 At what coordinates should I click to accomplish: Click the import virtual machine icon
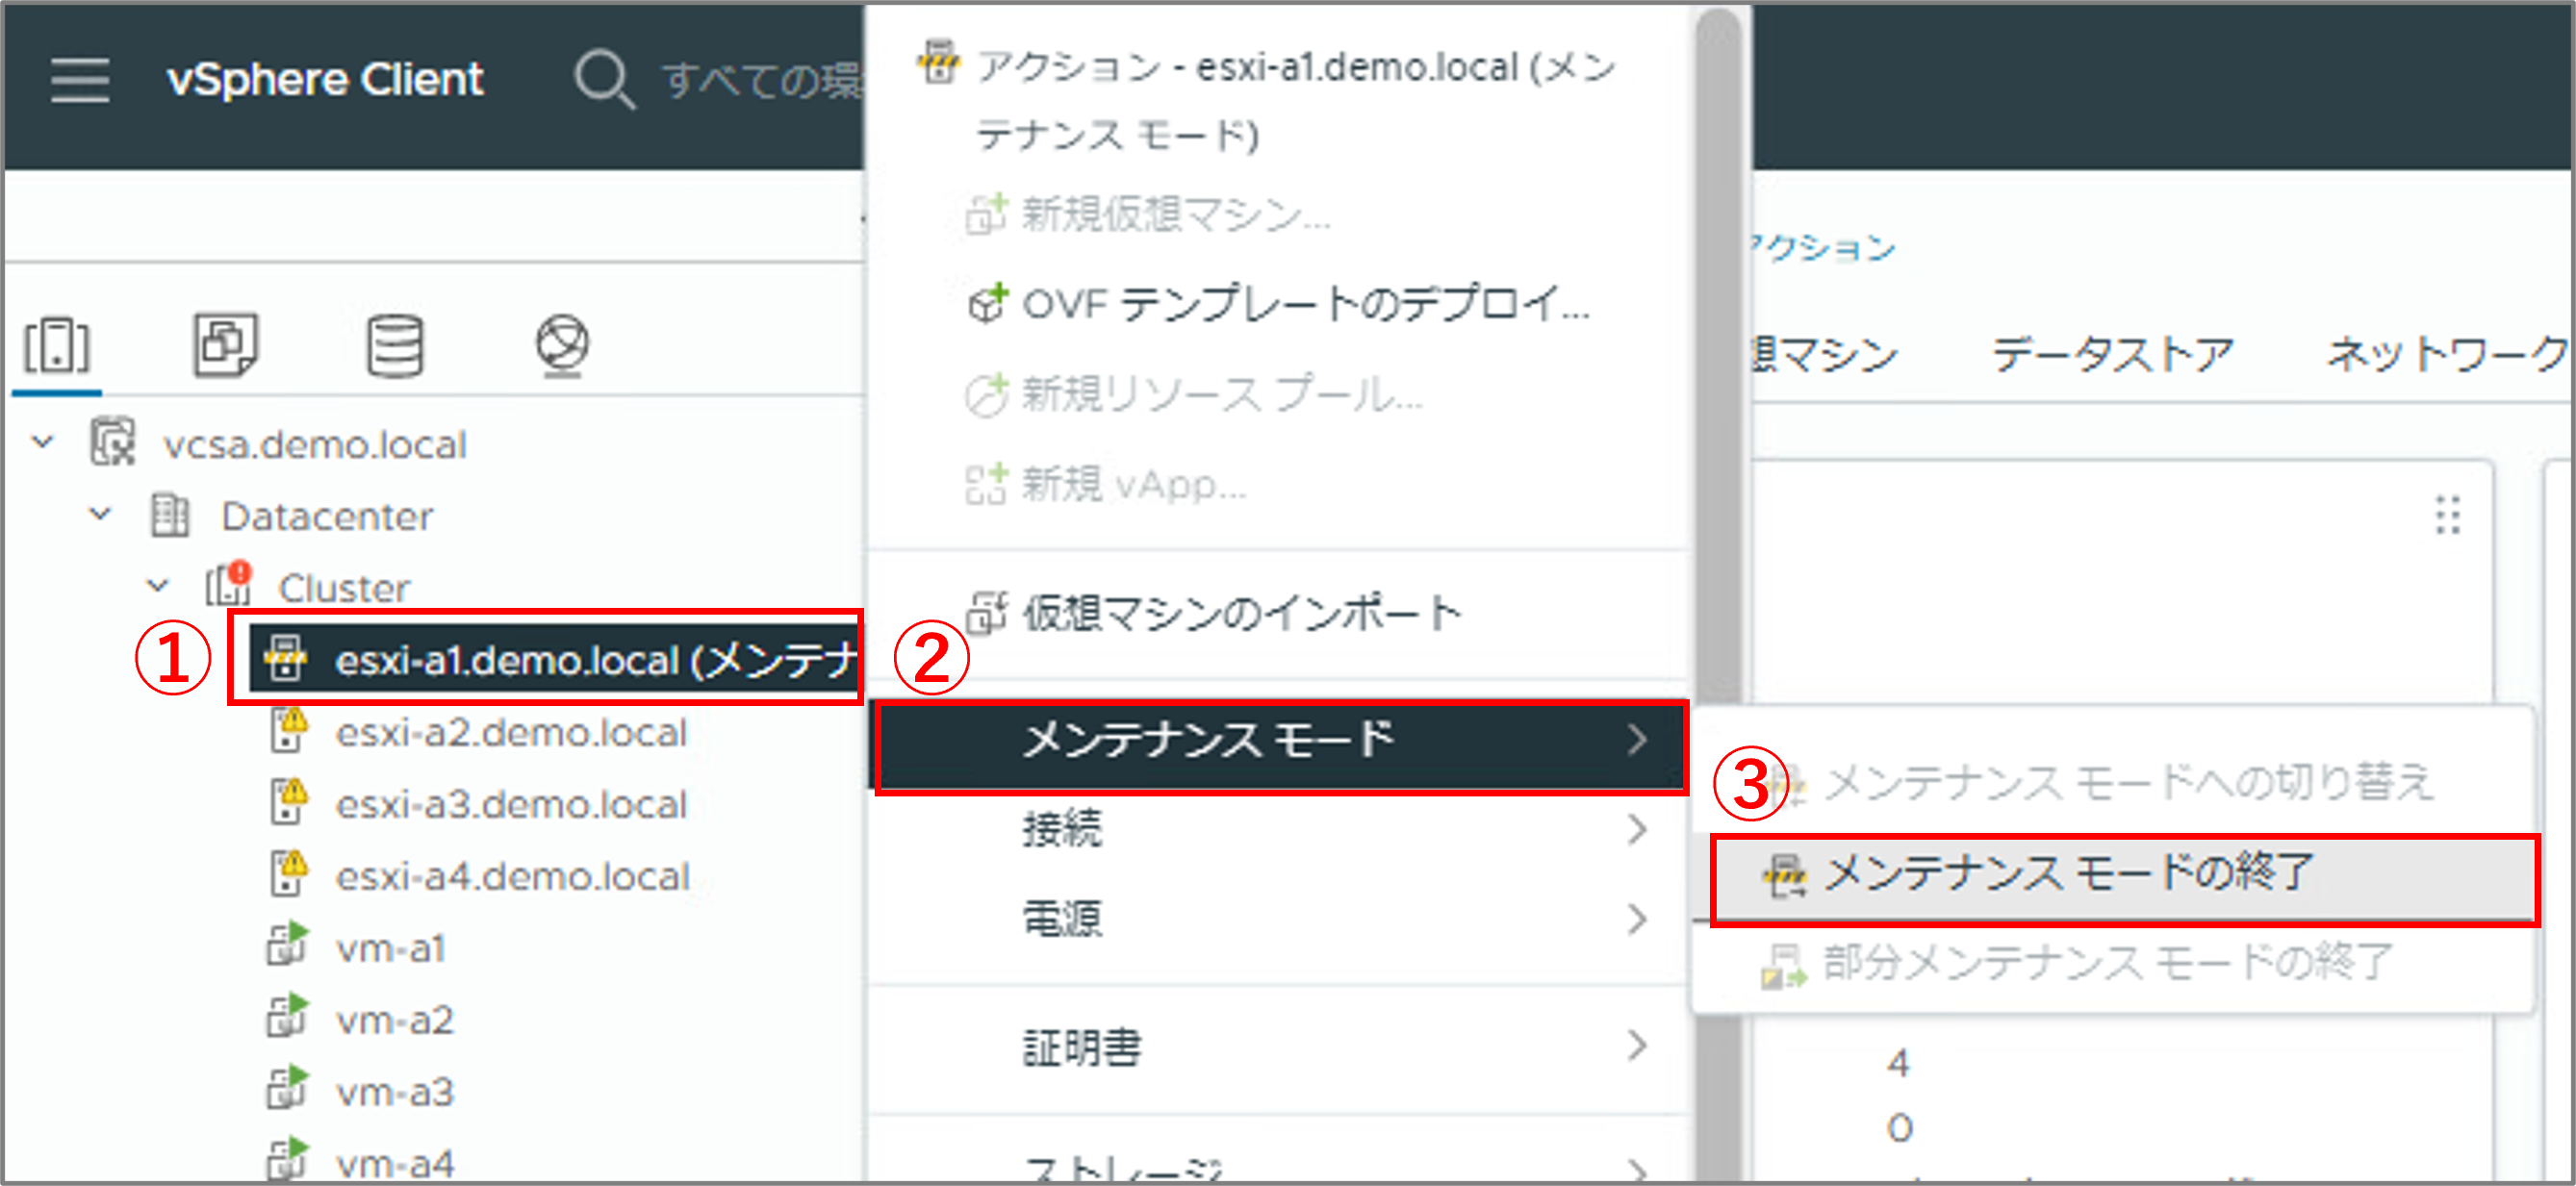[x=987, y=613]
